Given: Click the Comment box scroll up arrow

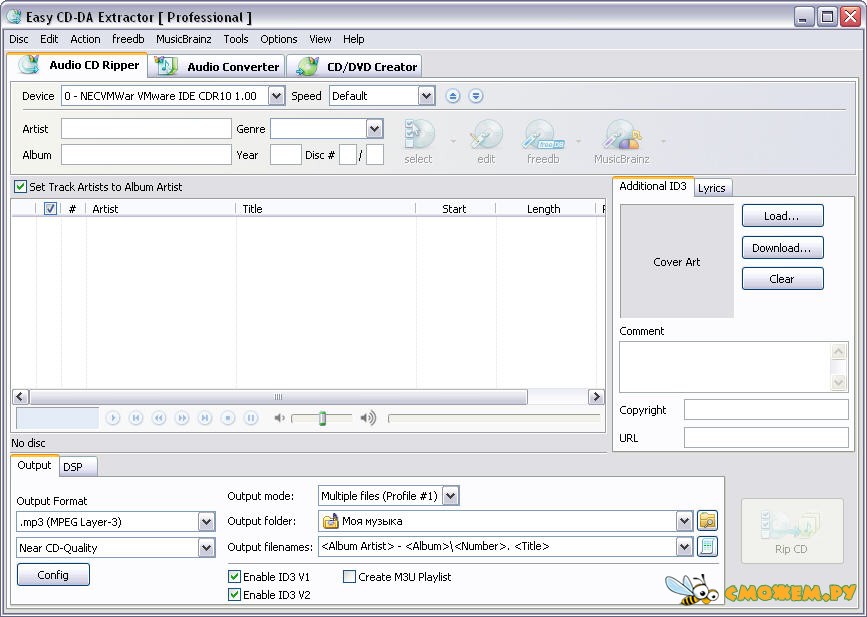Looking at the screenshot, I should tap(839, 352).
